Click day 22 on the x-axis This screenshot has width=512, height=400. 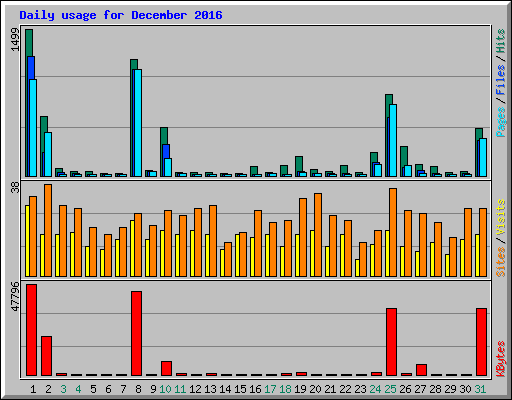pos(345,389)
